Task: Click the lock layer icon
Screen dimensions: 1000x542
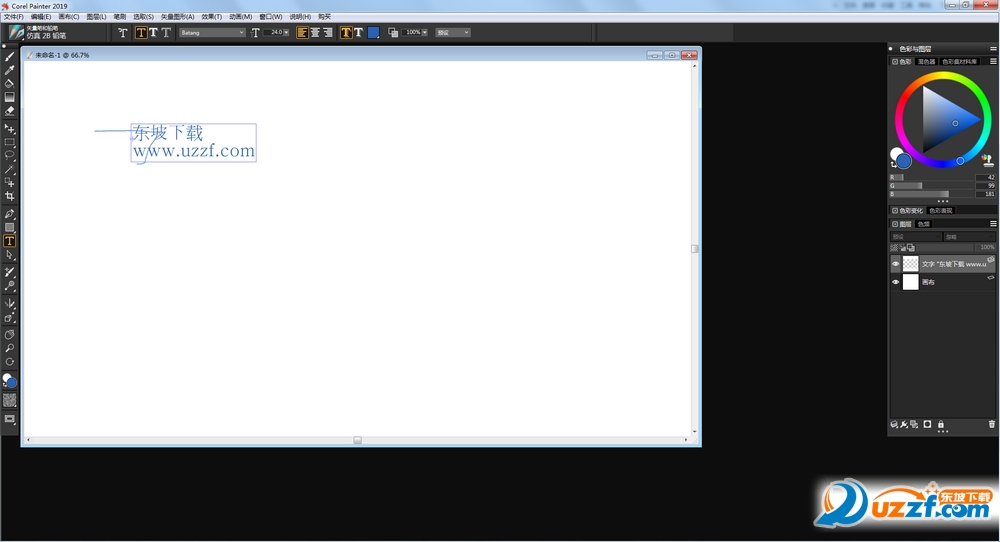Action: [x=941, y=424]
